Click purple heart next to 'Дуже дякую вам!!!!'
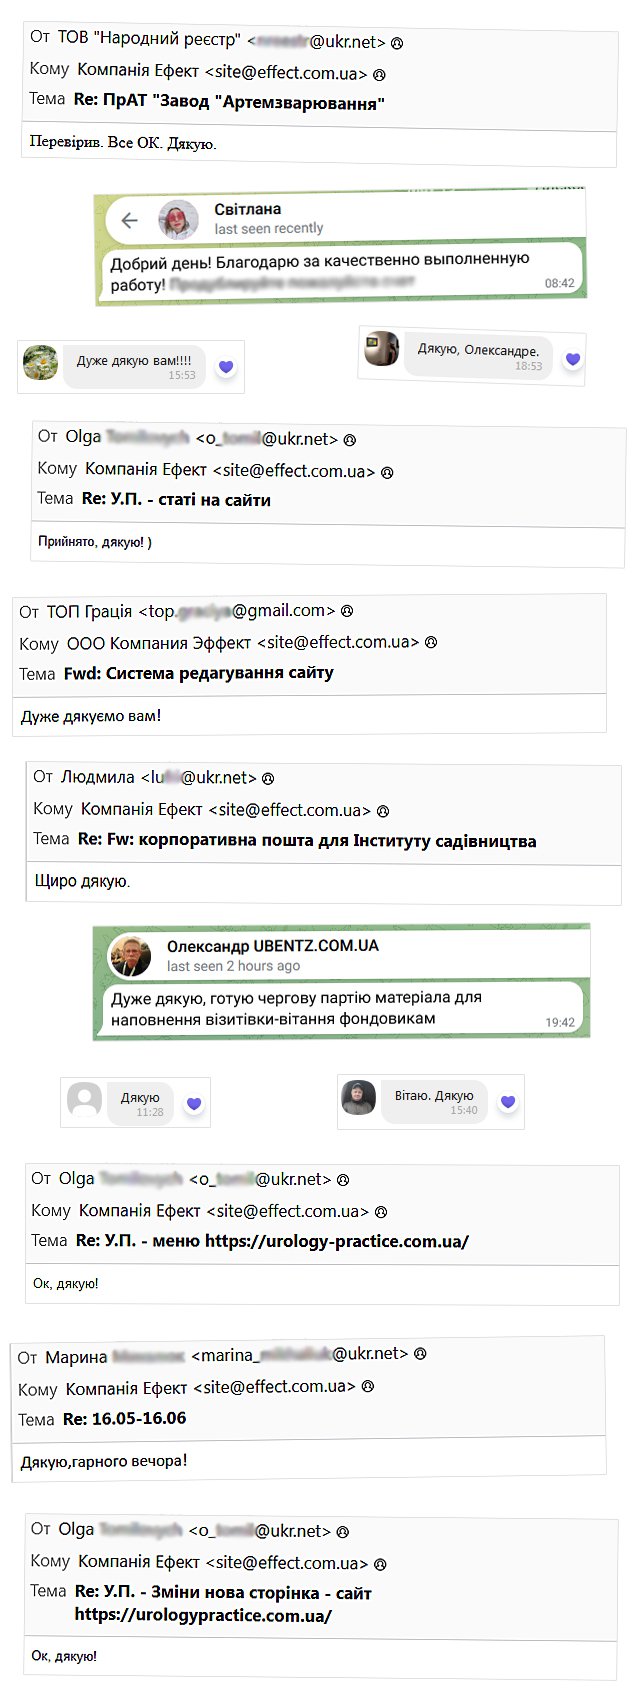This screenshot has width=635, height=1691. point(226,367)
